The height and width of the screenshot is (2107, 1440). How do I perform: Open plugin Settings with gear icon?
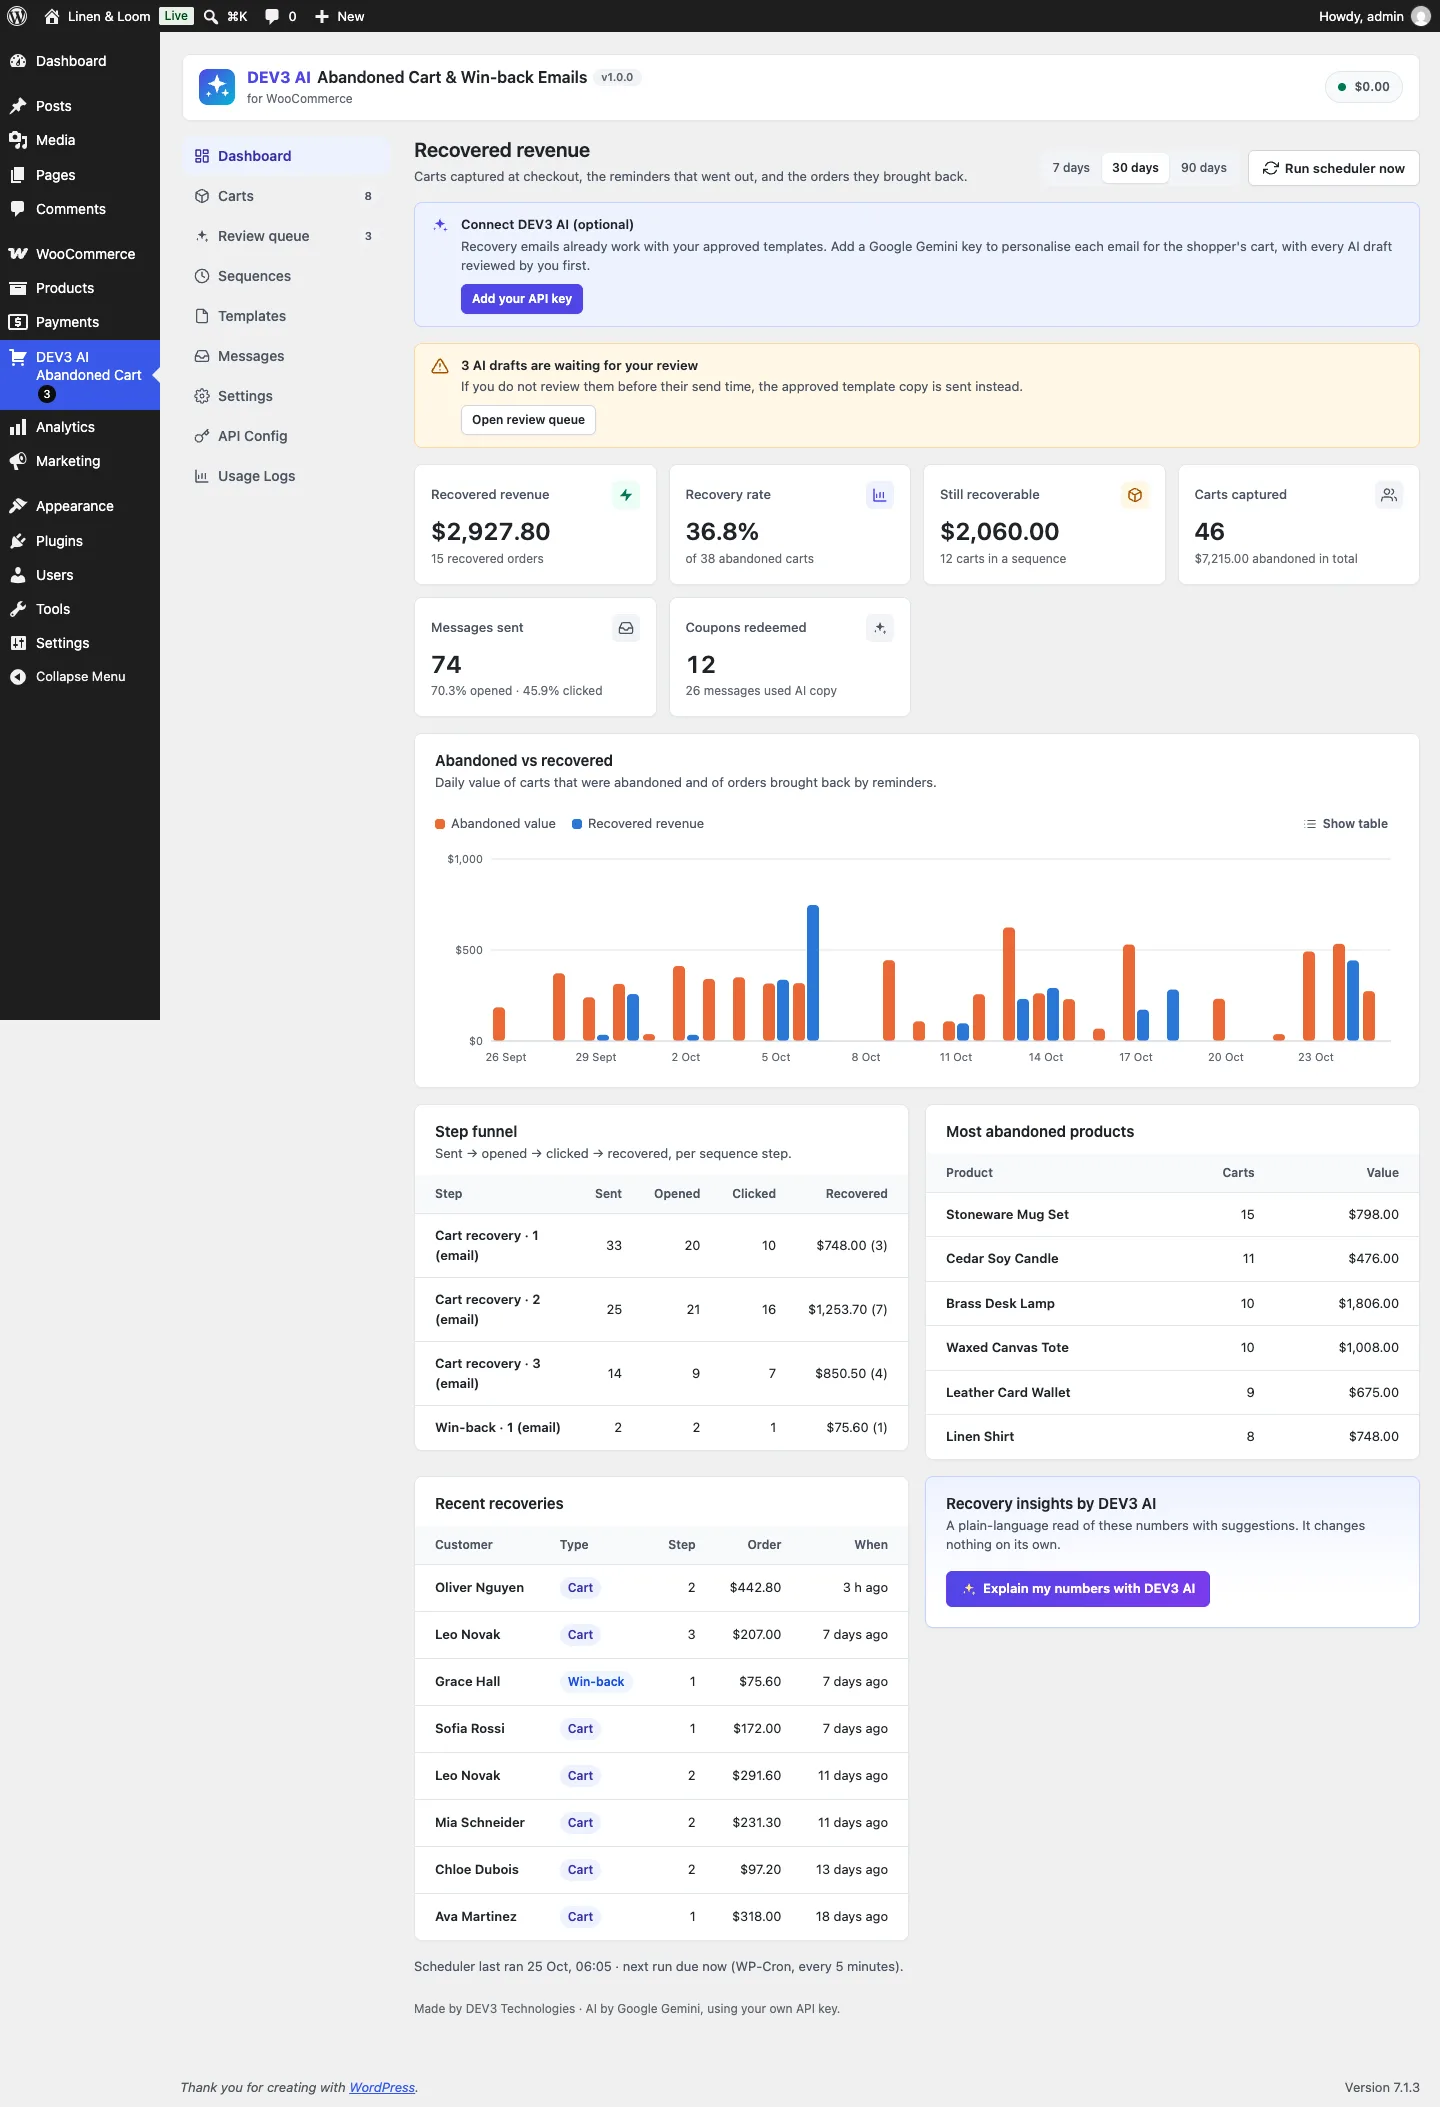pyautogui.click(x=285, y=396)
